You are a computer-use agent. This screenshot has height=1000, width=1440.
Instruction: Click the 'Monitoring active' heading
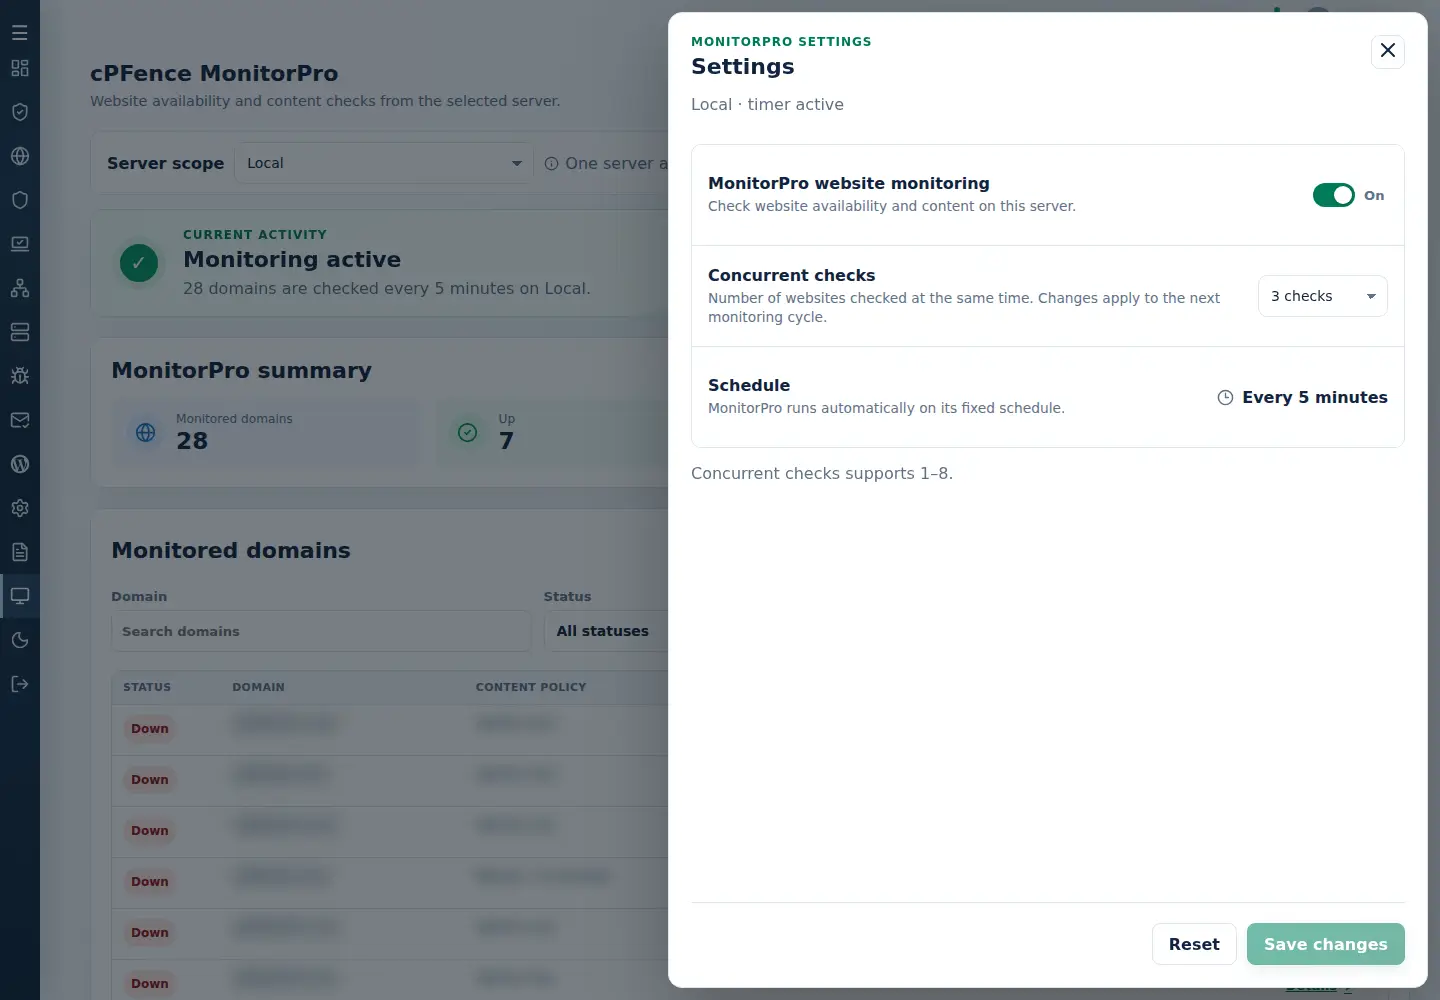(x=292, y=259)
